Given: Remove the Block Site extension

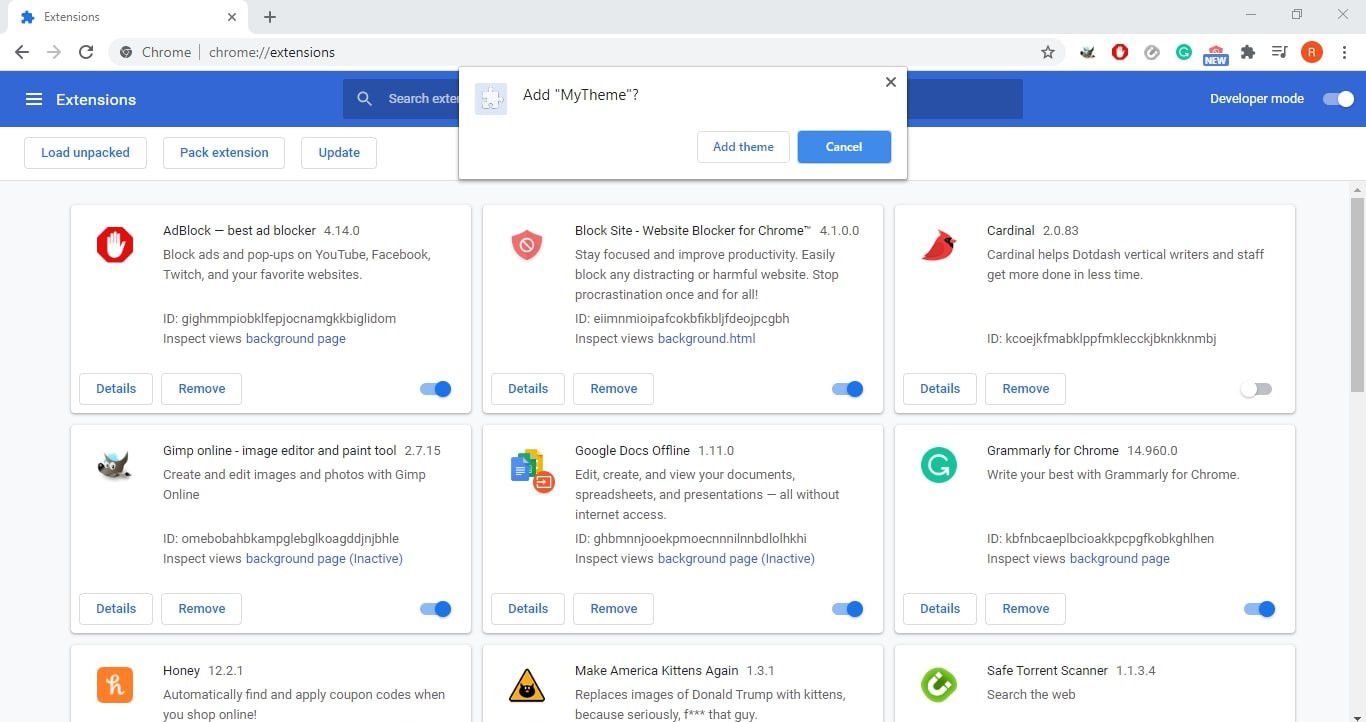Looking at the screenshot, I should (x=614, y=389).
